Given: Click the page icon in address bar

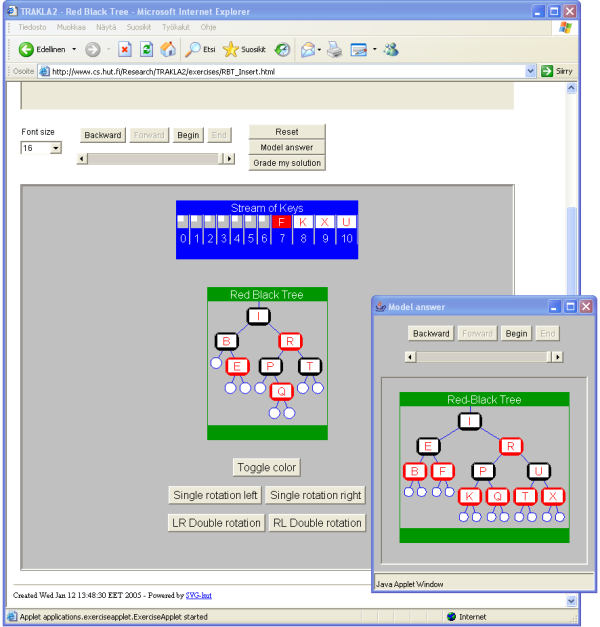Looking at the screenshot, I should [x=44, y=72].
